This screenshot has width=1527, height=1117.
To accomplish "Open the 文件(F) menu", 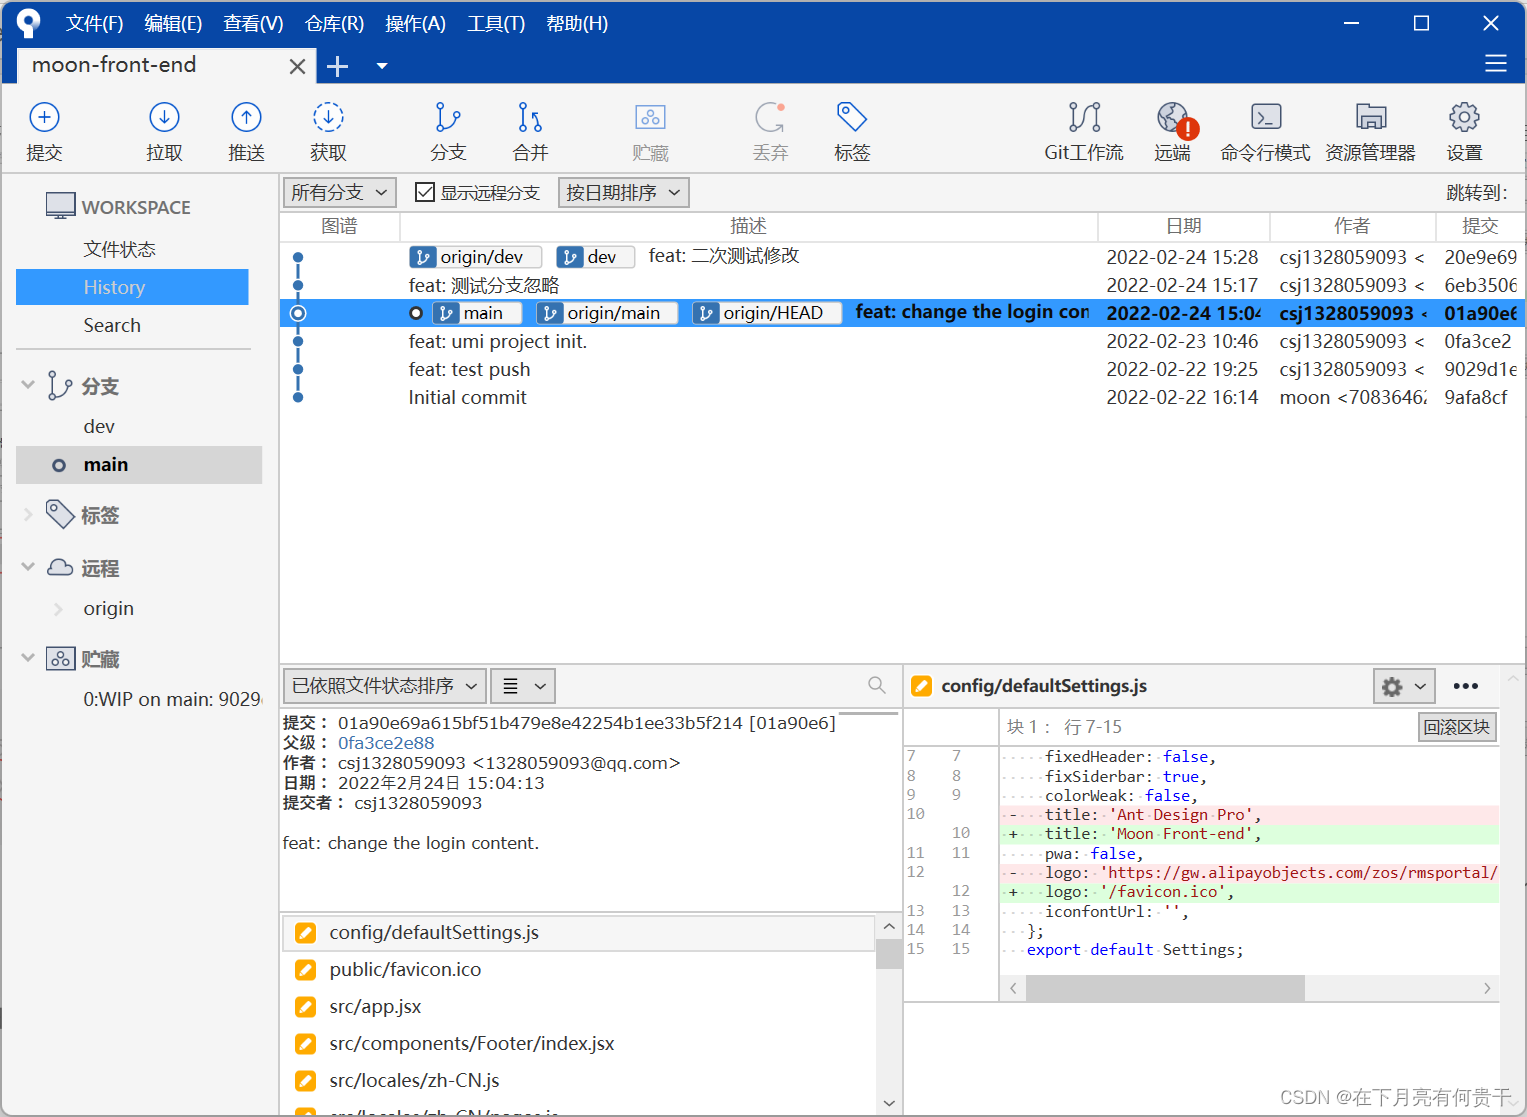I will (95, 23).
